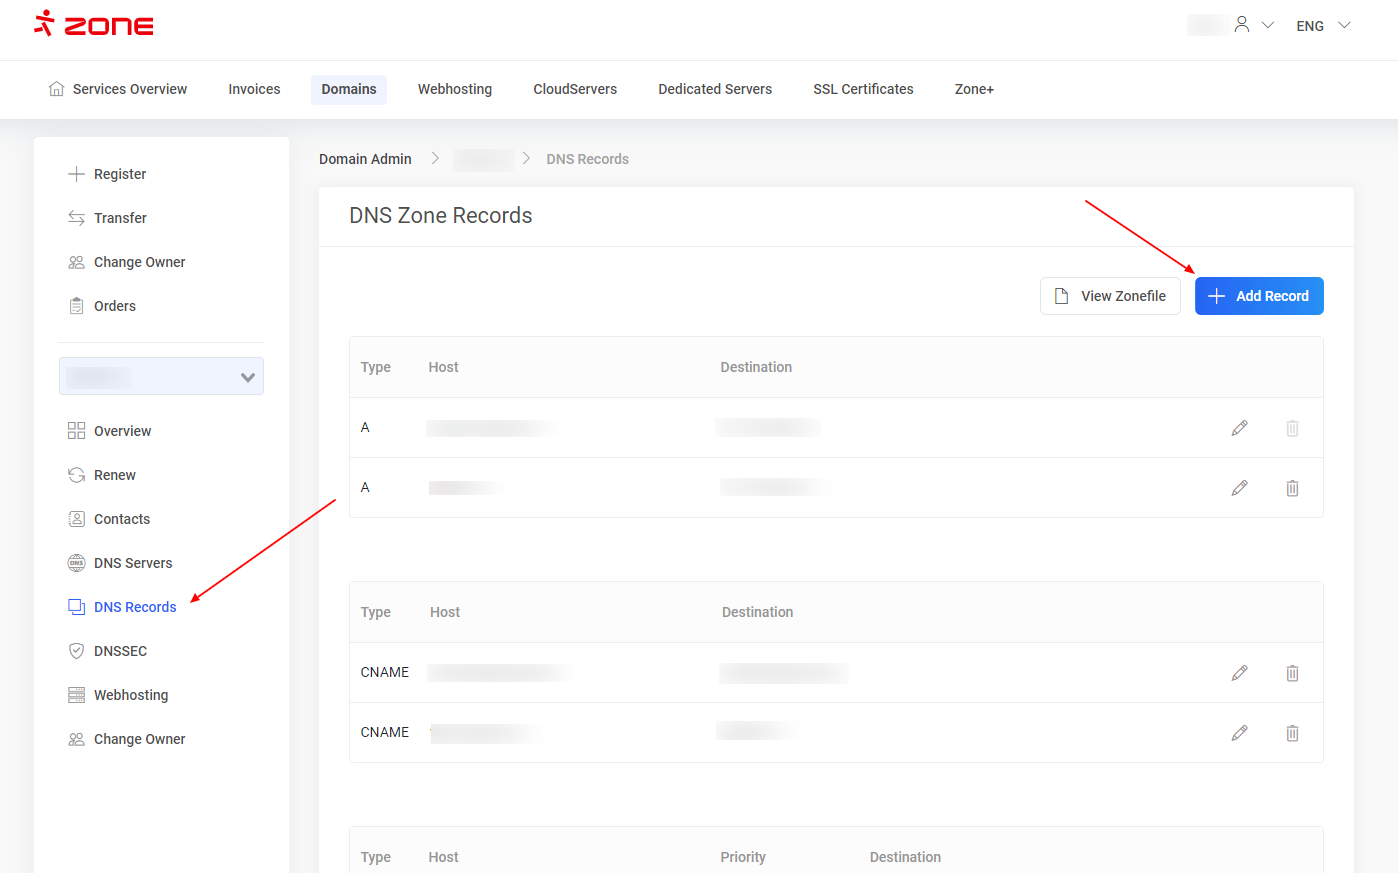This screenshot has width=1398, height=873.
Task: Open DNSSEC via the shield icon
Action: [x=76, y=651]
